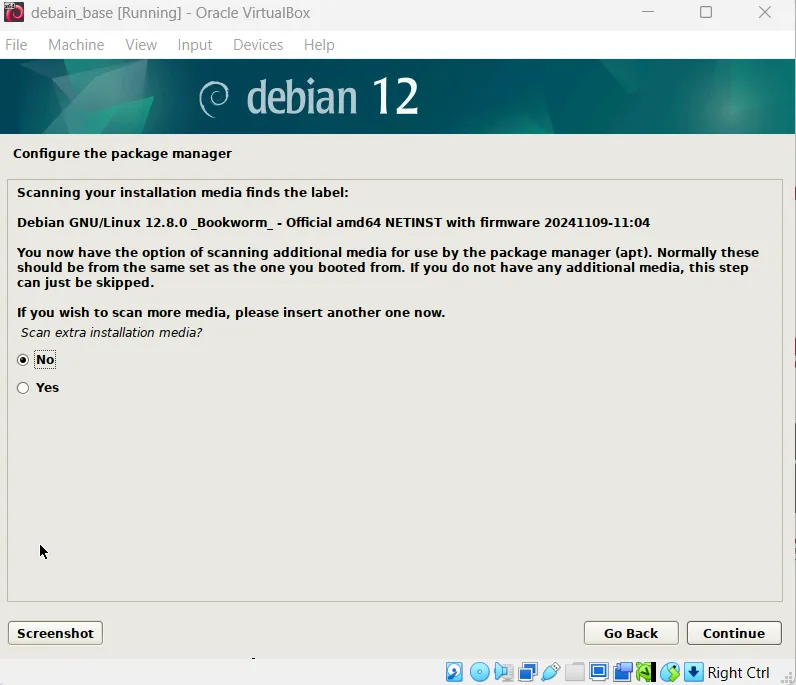Click the Right Ctrl host key label
This screenshot has height=685, width=796.
click(x=739, y=672)
